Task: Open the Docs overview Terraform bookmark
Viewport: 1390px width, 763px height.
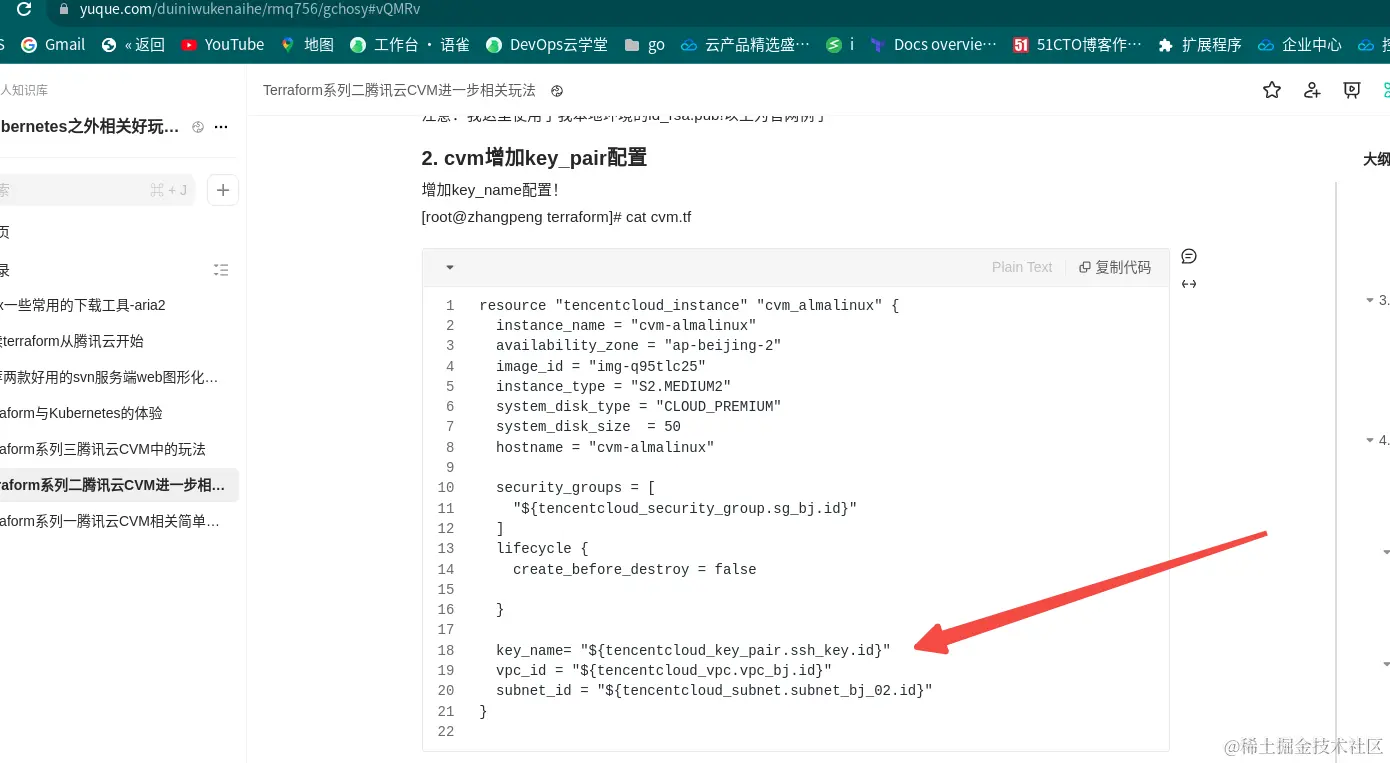Action: (x=933, y=44)
